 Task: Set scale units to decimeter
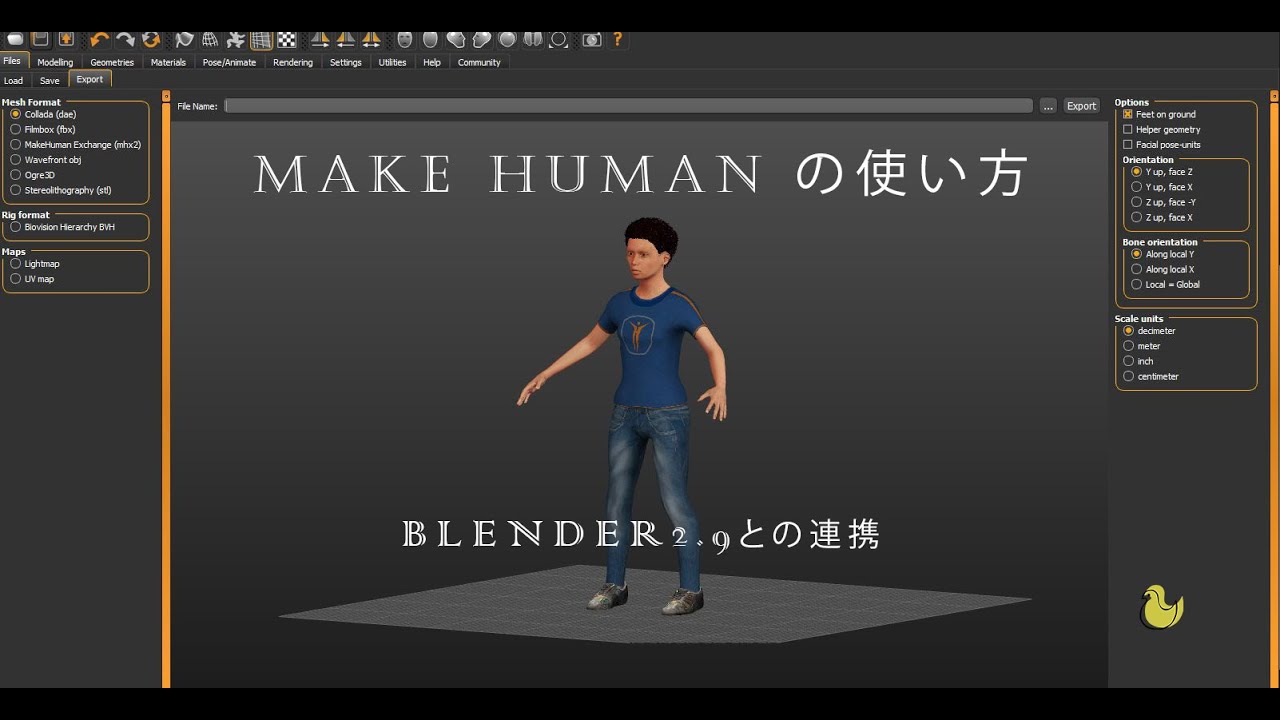pyautogui.click(x=1150, y=331)
